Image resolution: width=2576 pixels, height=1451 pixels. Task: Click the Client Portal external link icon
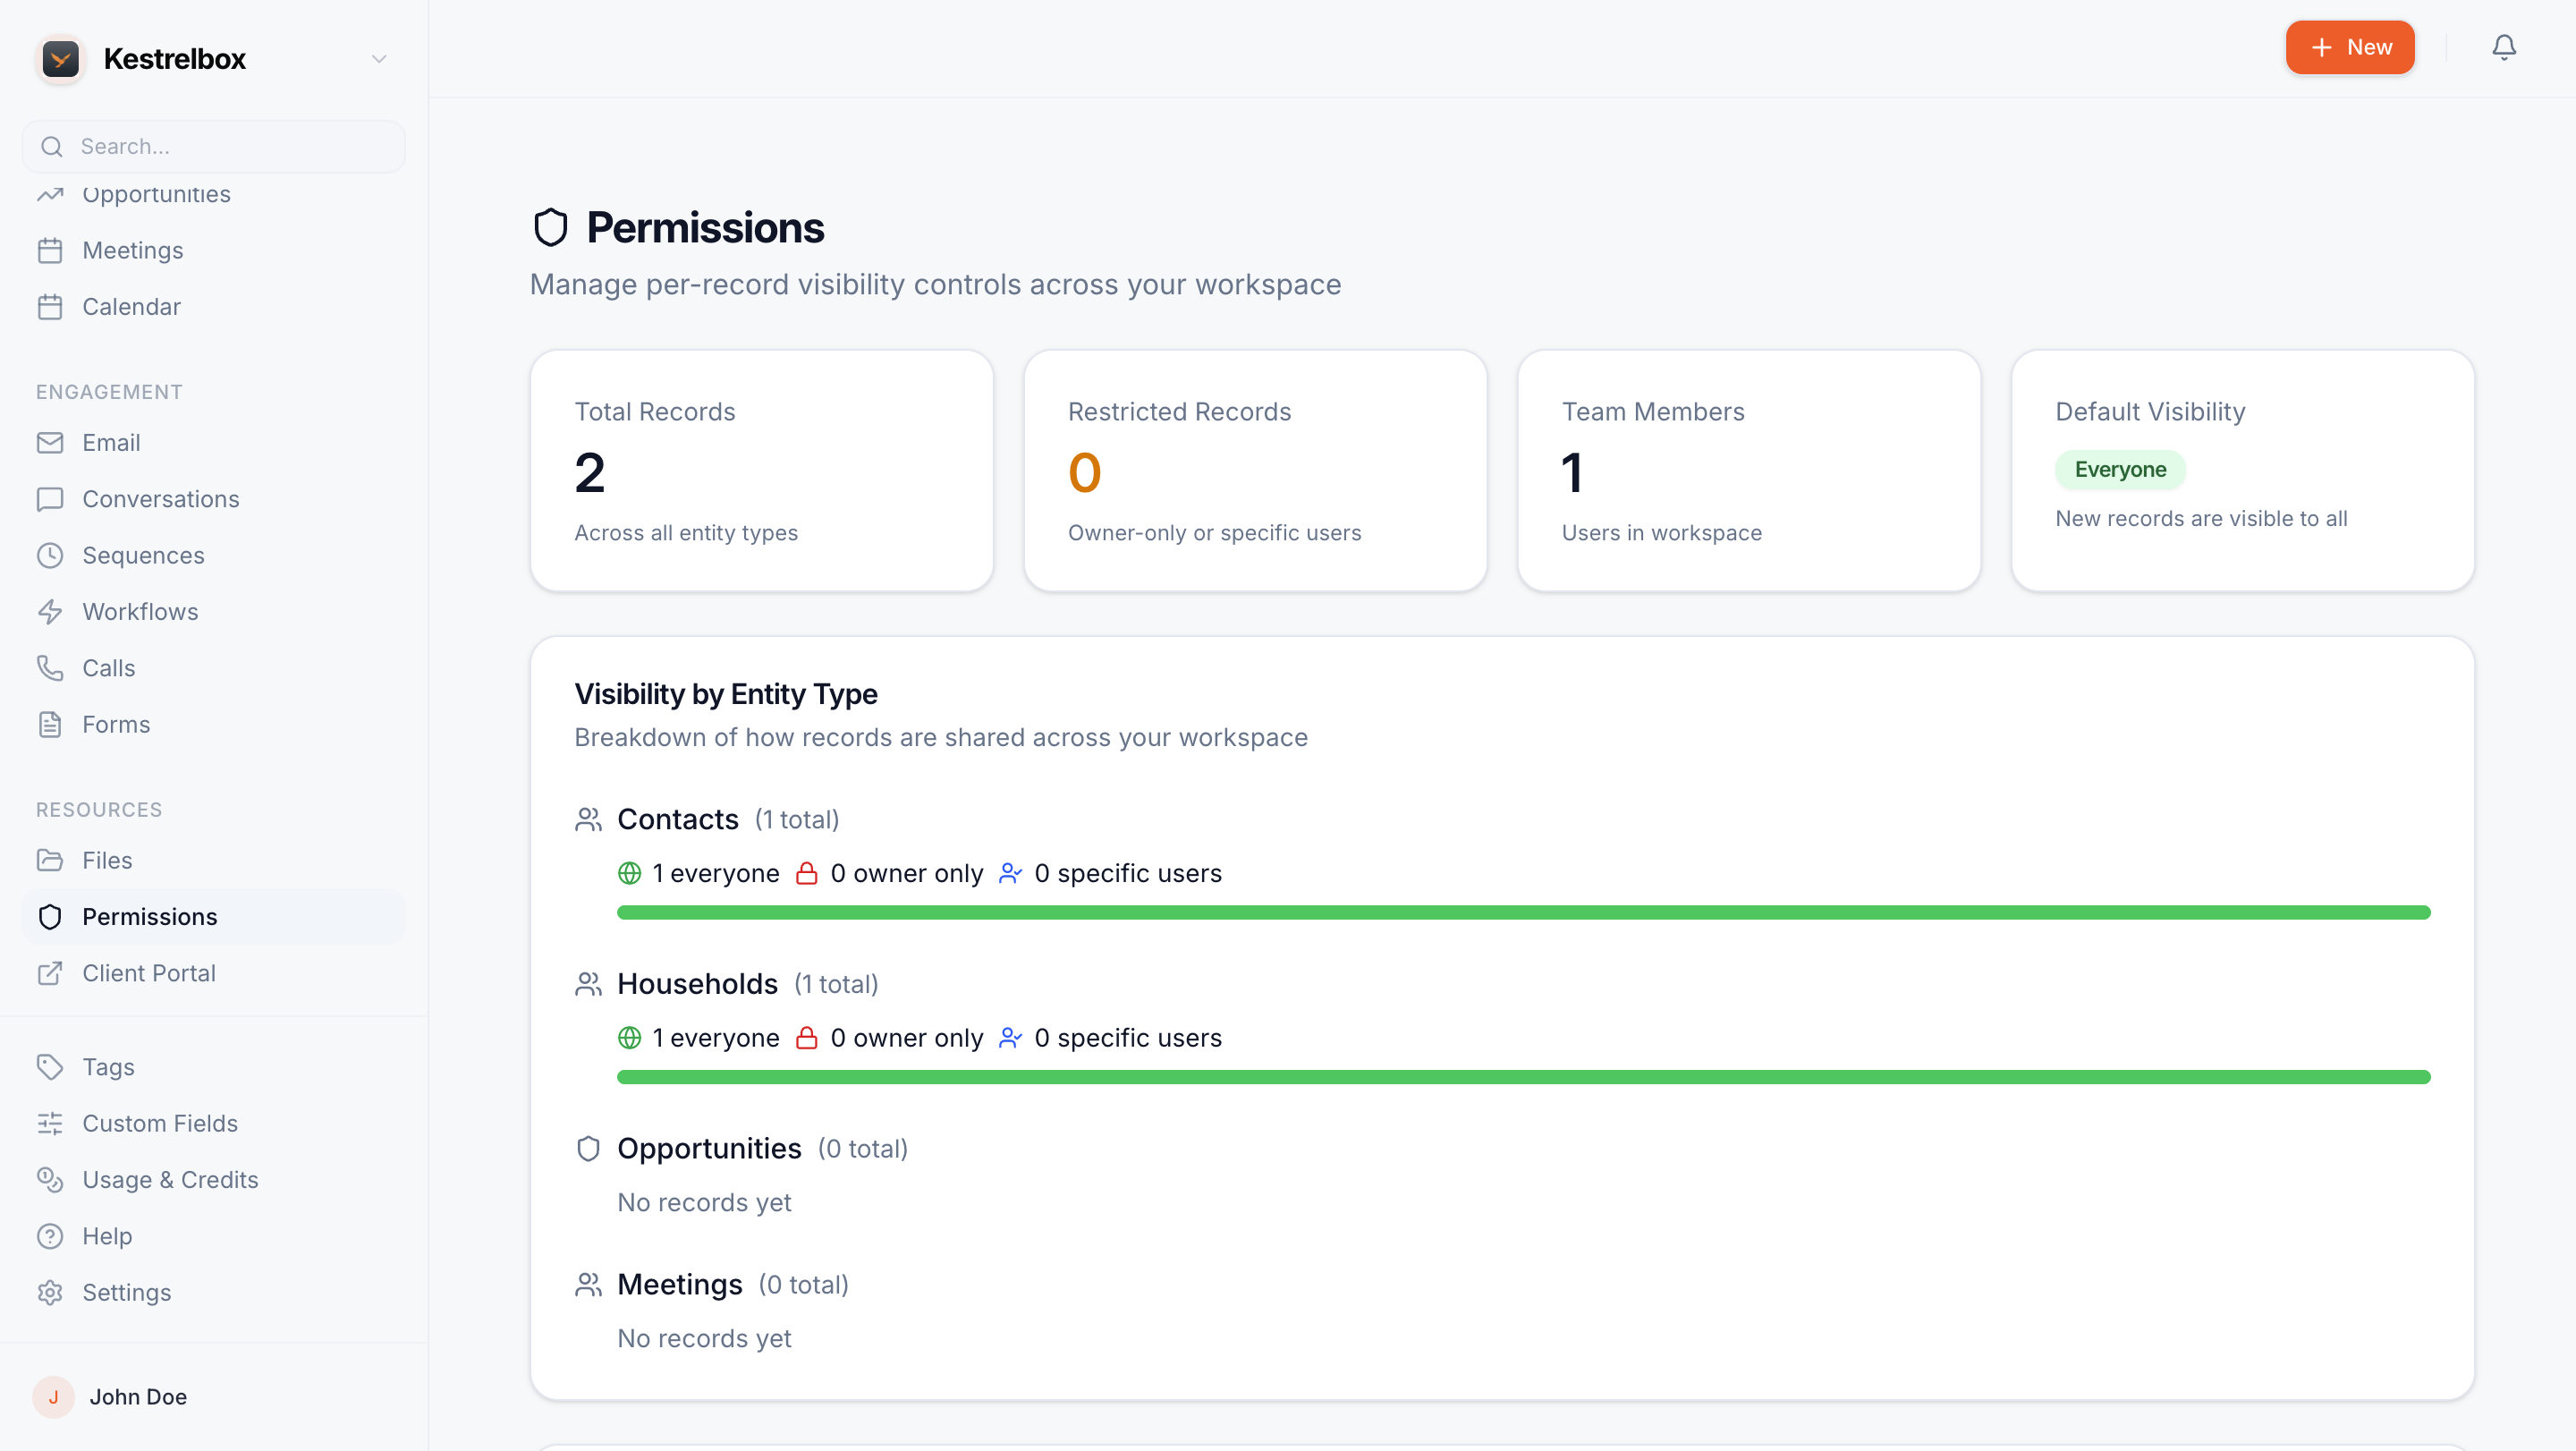[x=50, y=974]
